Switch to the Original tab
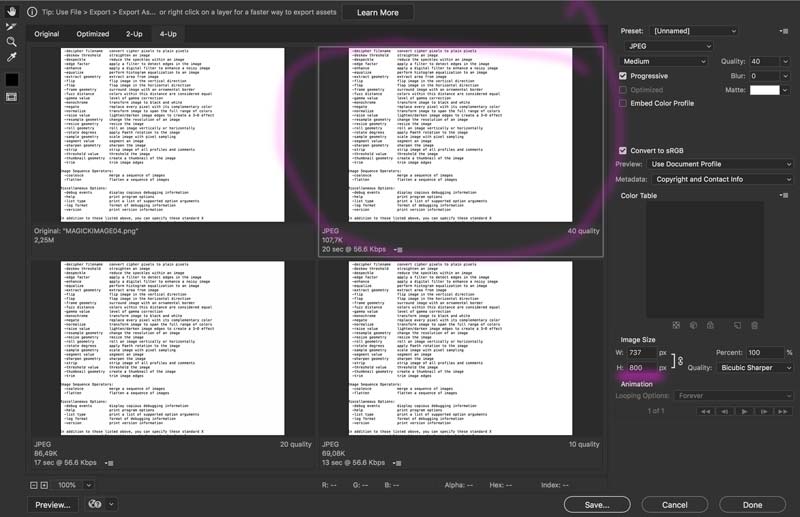The height and width of the screenshot is (517, 800). [x=47, y=34]
